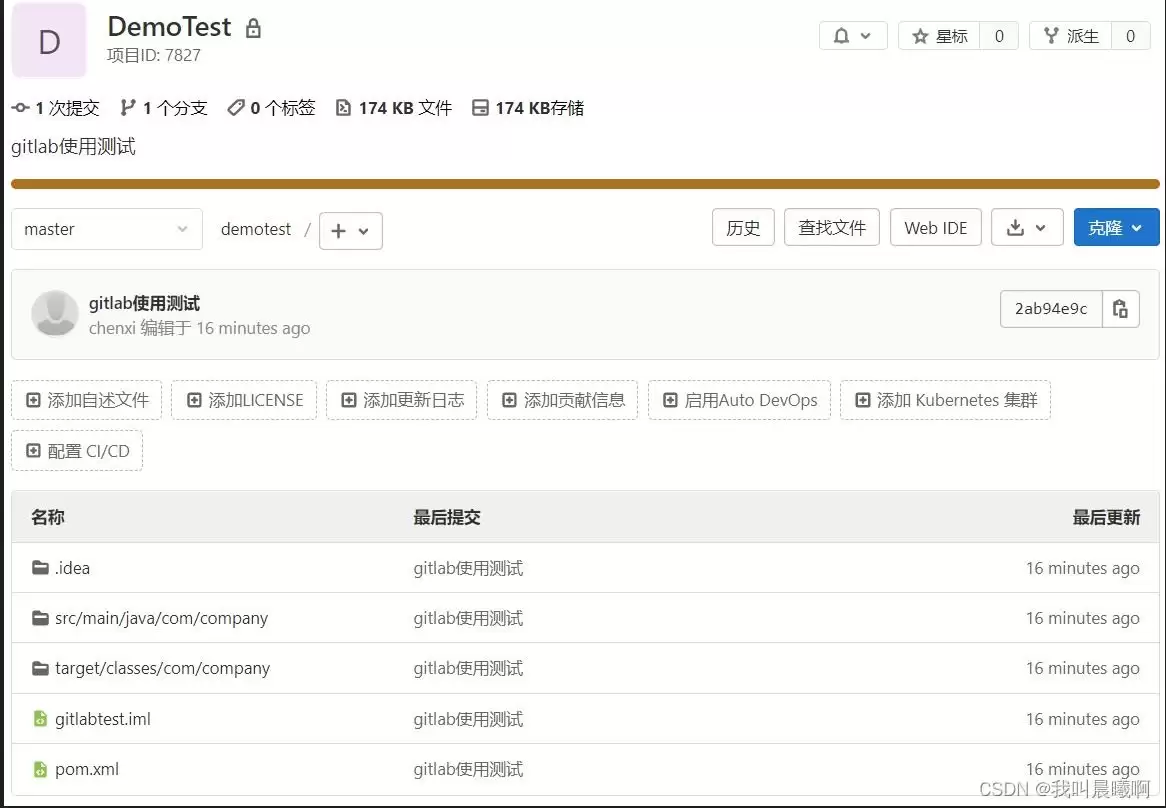This screenshot has width=1166, height=808.
Task: Open the 1 次提交 commits link
Action: tap(56, 108)
